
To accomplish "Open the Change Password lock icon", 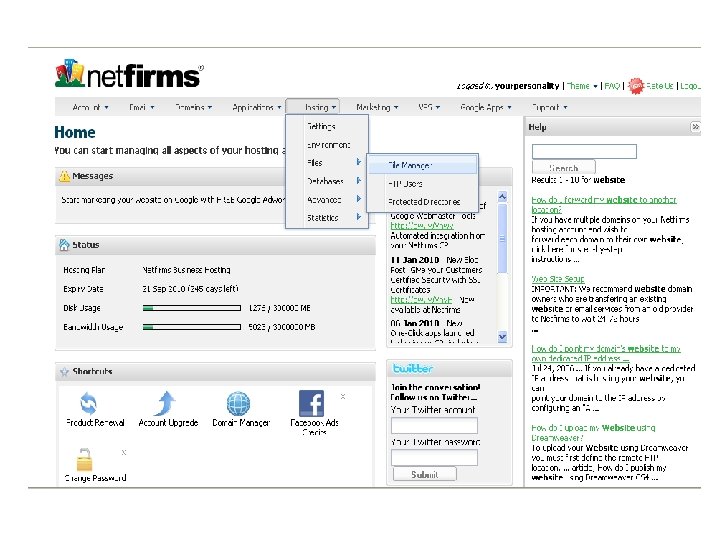I will coord(84,460).
